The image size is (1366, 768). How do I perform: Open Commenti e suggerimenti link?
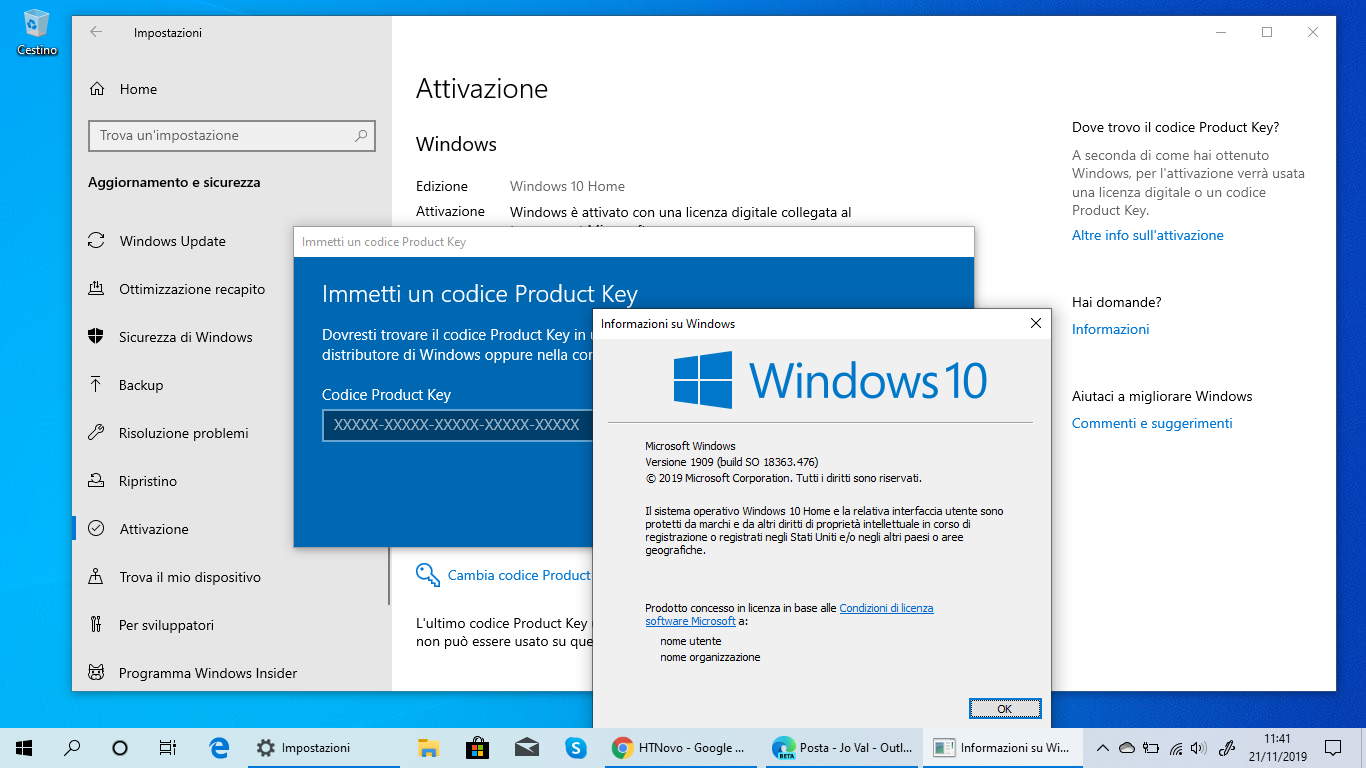[1152, 423]
